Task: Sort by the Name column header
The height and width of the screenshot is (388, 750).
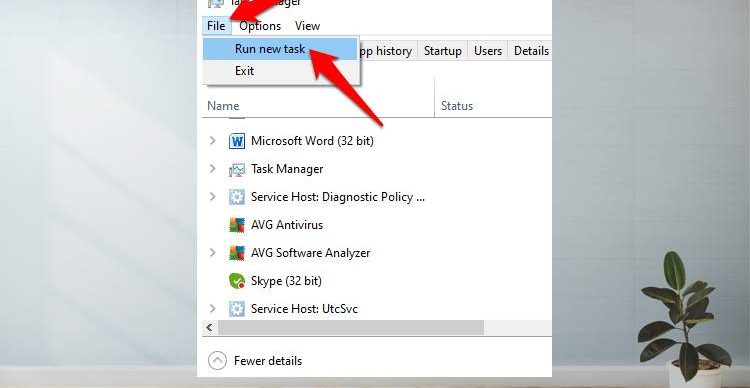Action: point(223,106)
